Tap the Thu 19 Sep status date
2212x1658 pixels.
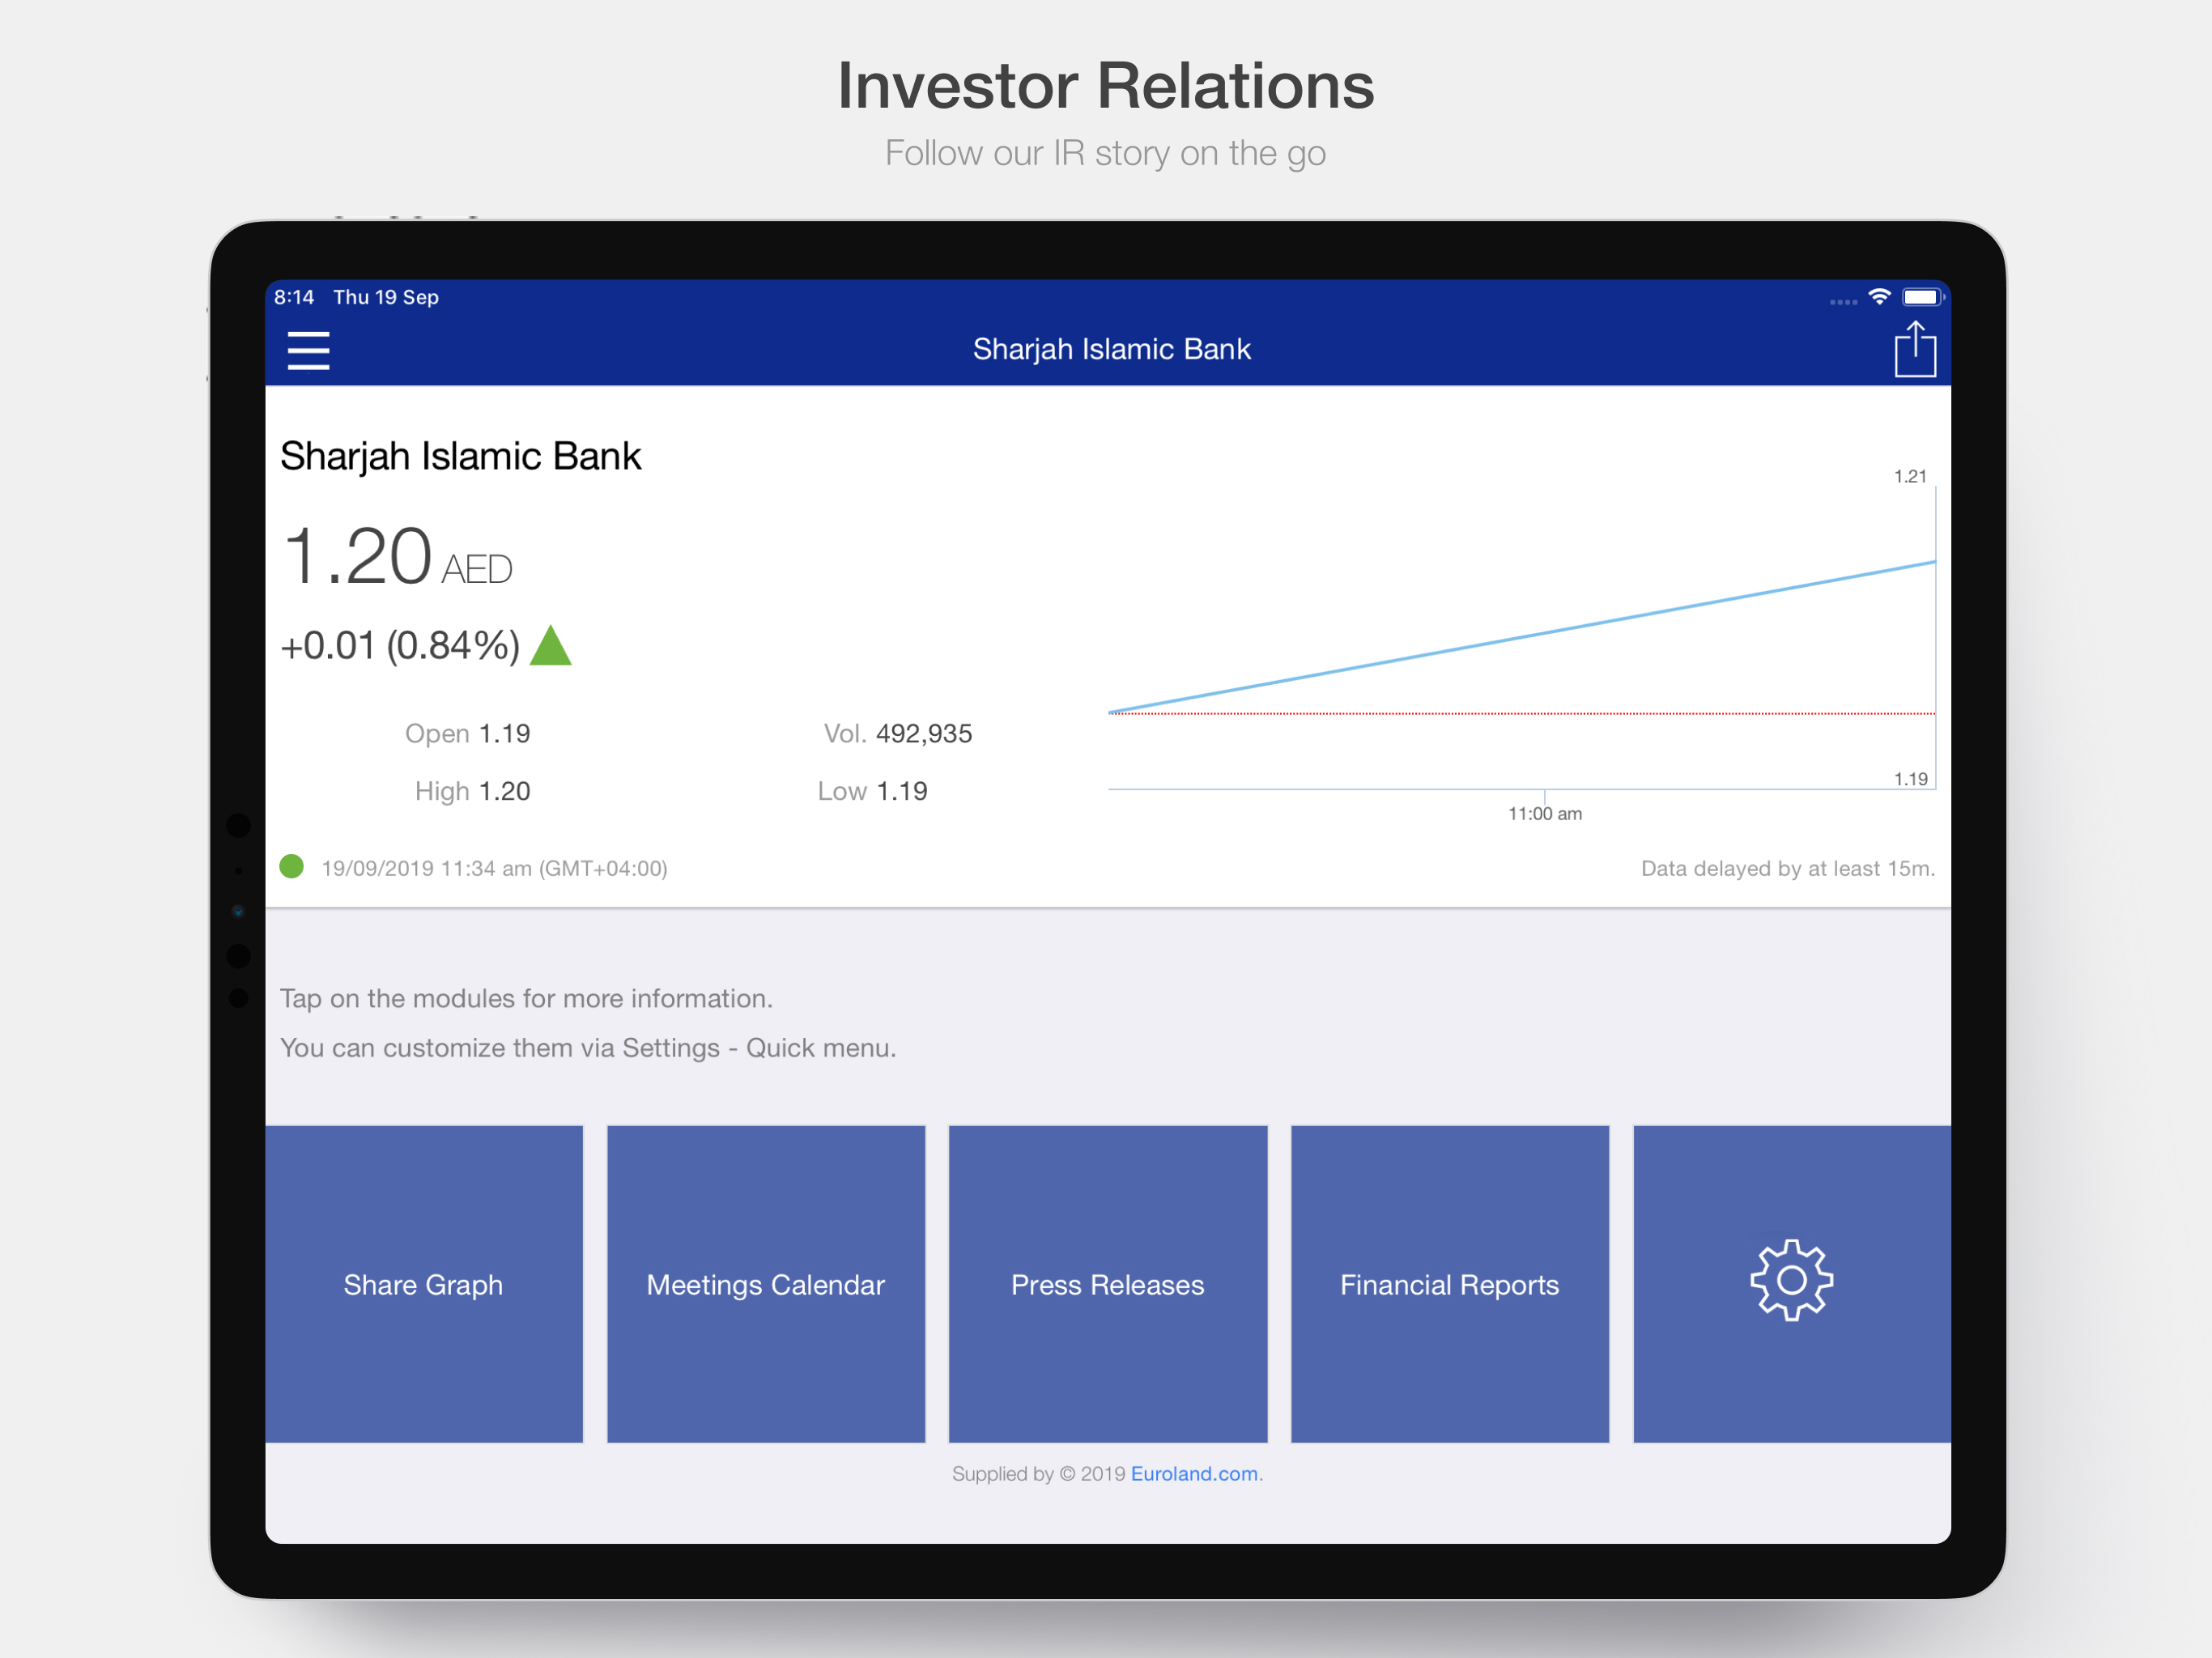tap(386, 297)
